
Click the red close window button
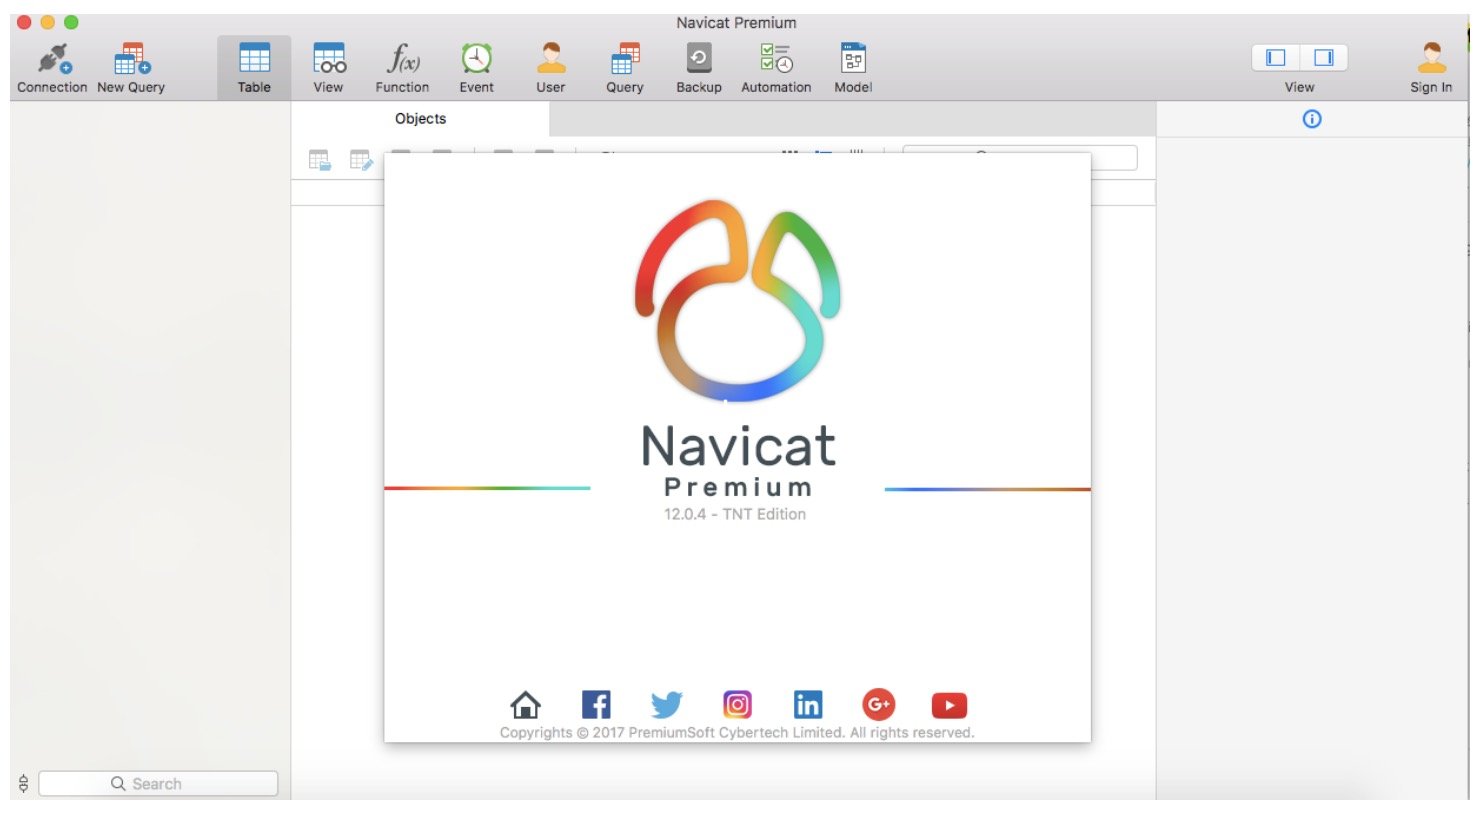tap(24, 22)
